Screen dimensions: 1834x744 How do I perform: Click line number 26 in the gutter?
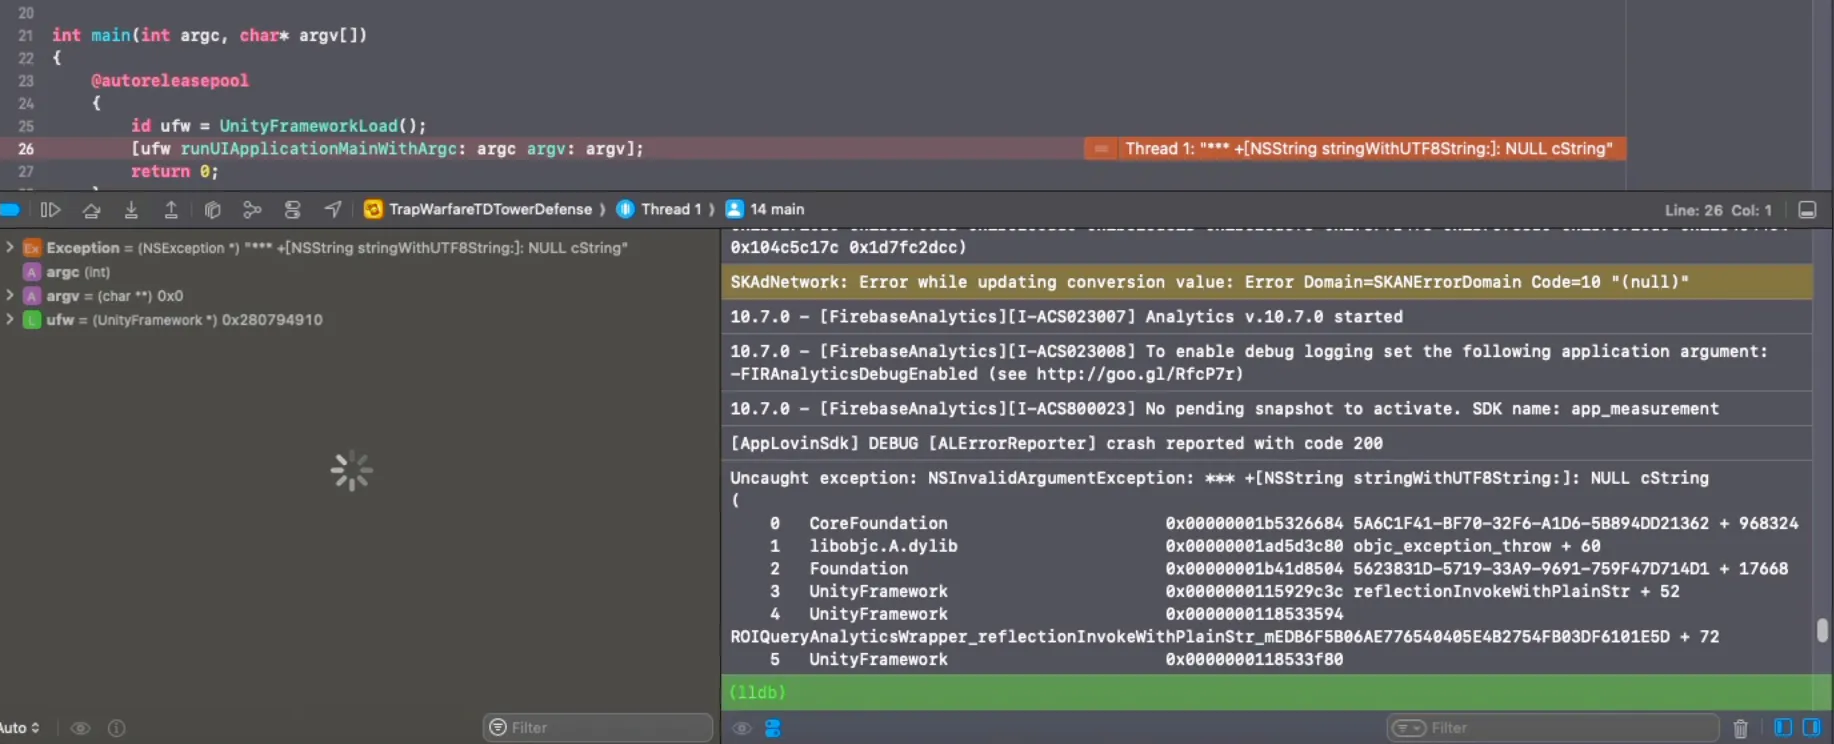pos(26,149)
